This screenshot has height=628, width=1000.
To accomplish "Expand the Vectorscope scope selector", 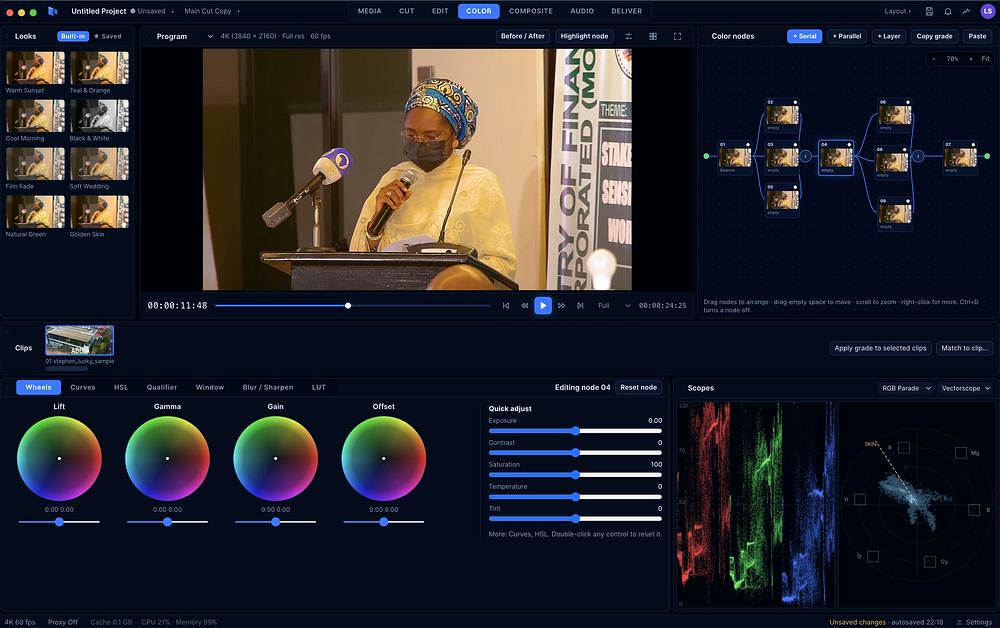I will (x=966, y=388).
